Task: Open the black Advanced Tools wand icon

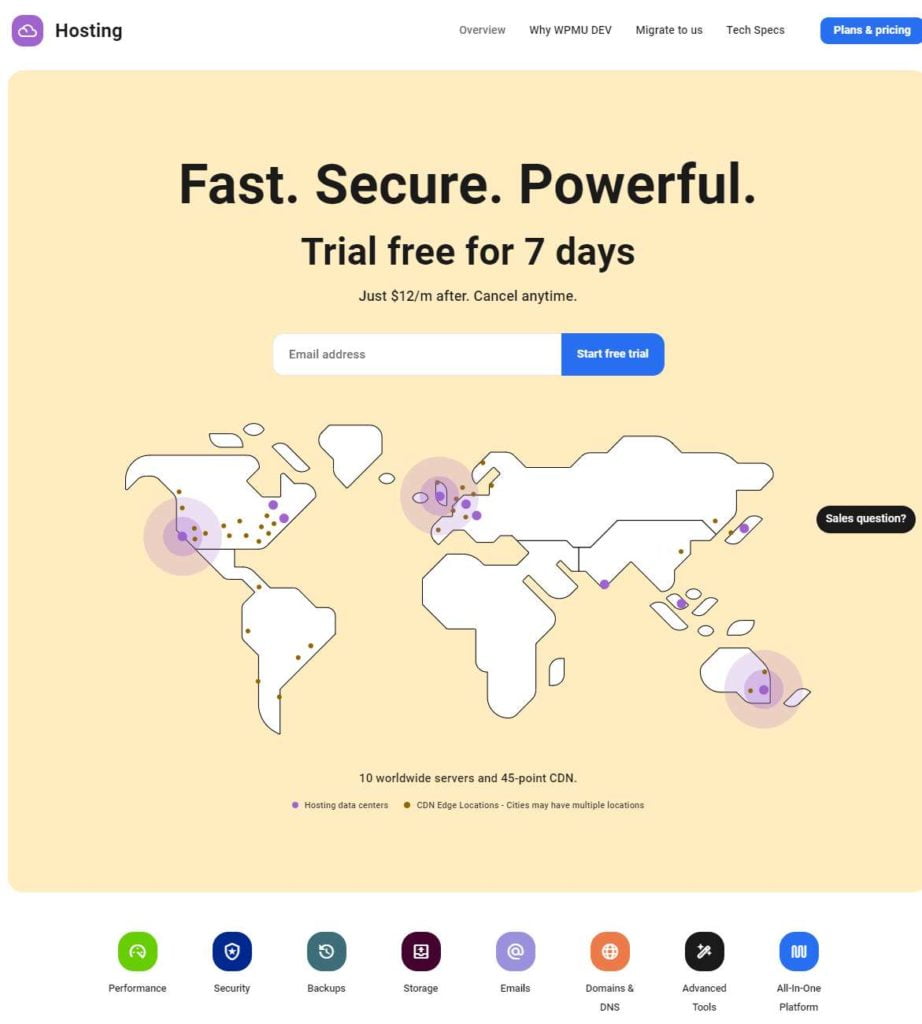Action: click(x=705, y=951)
